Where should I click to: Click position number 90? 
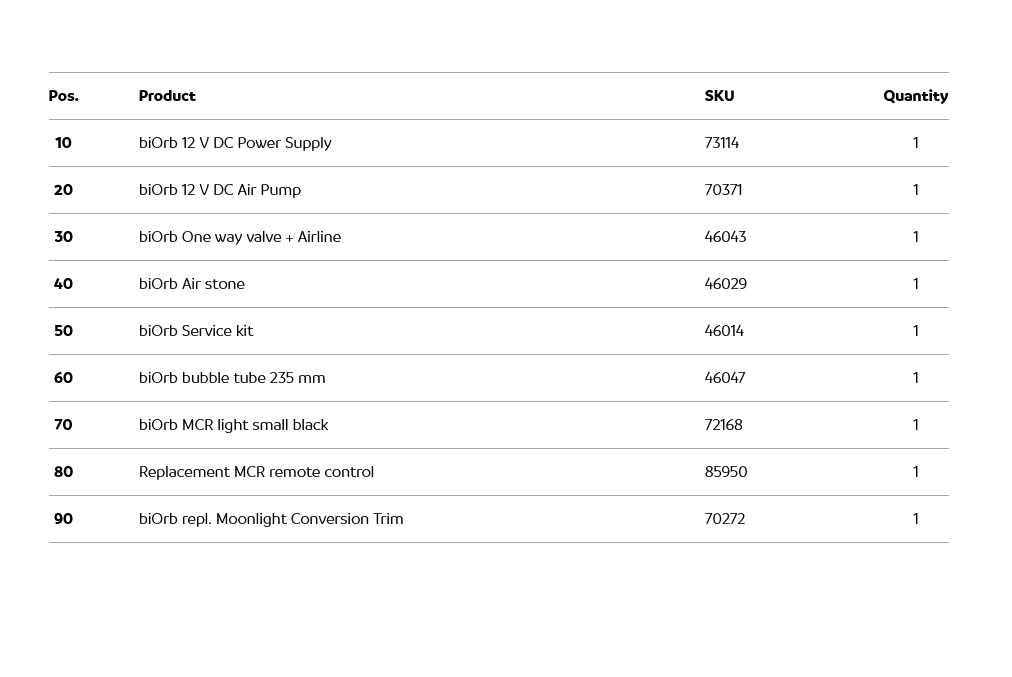click(x=63, y=519)
